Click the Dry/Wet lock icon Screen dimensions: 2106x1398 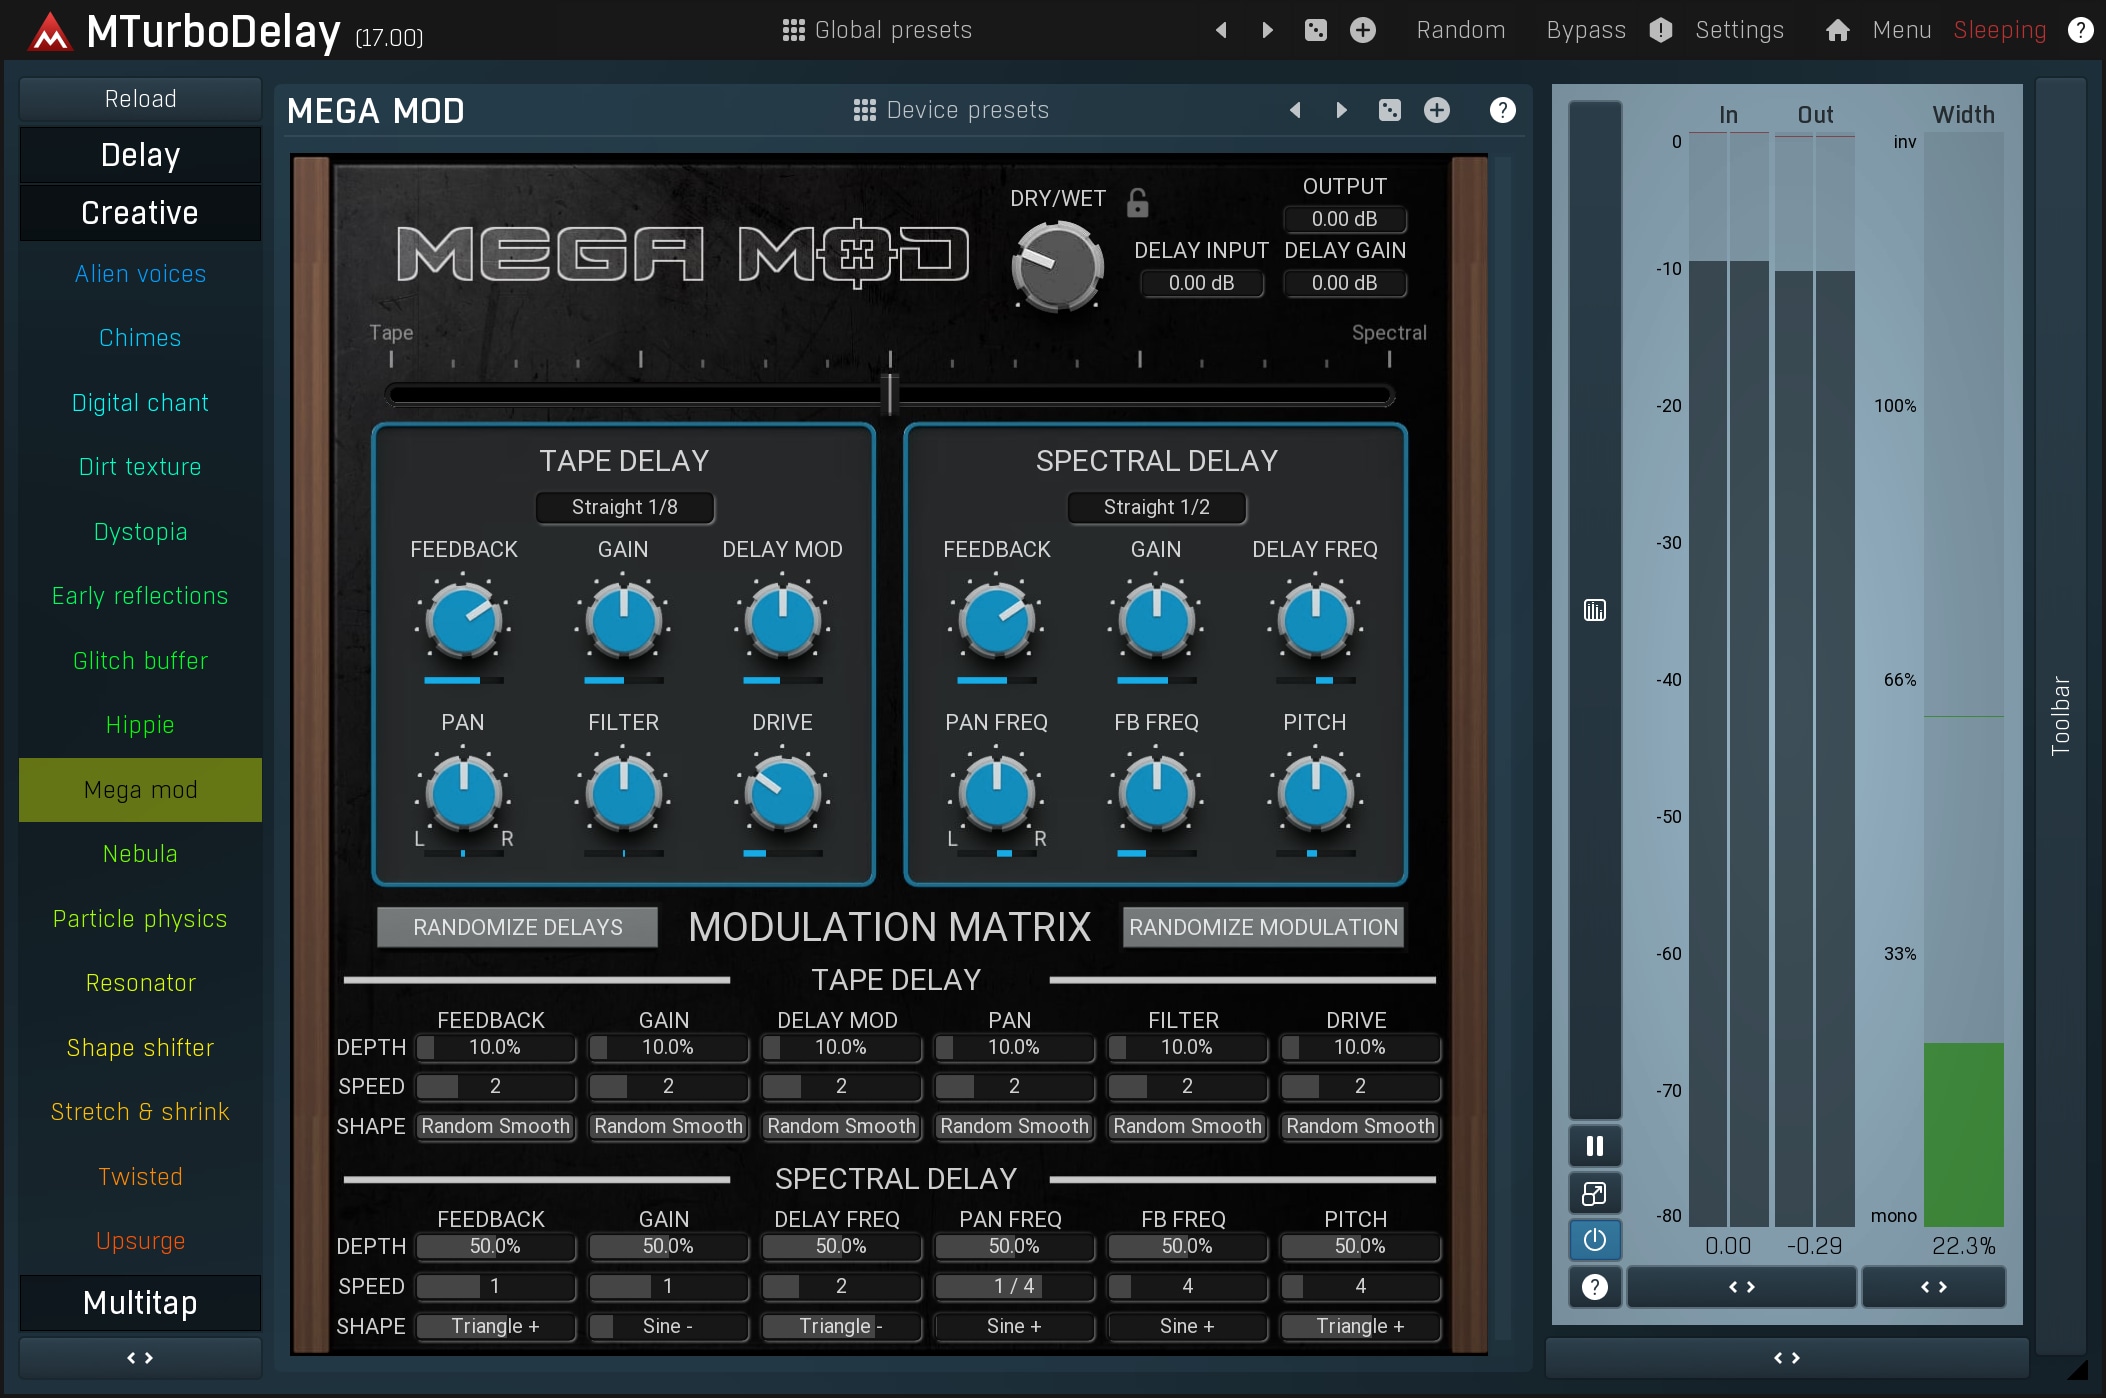pyautogui.click(x=1137, y=203)
